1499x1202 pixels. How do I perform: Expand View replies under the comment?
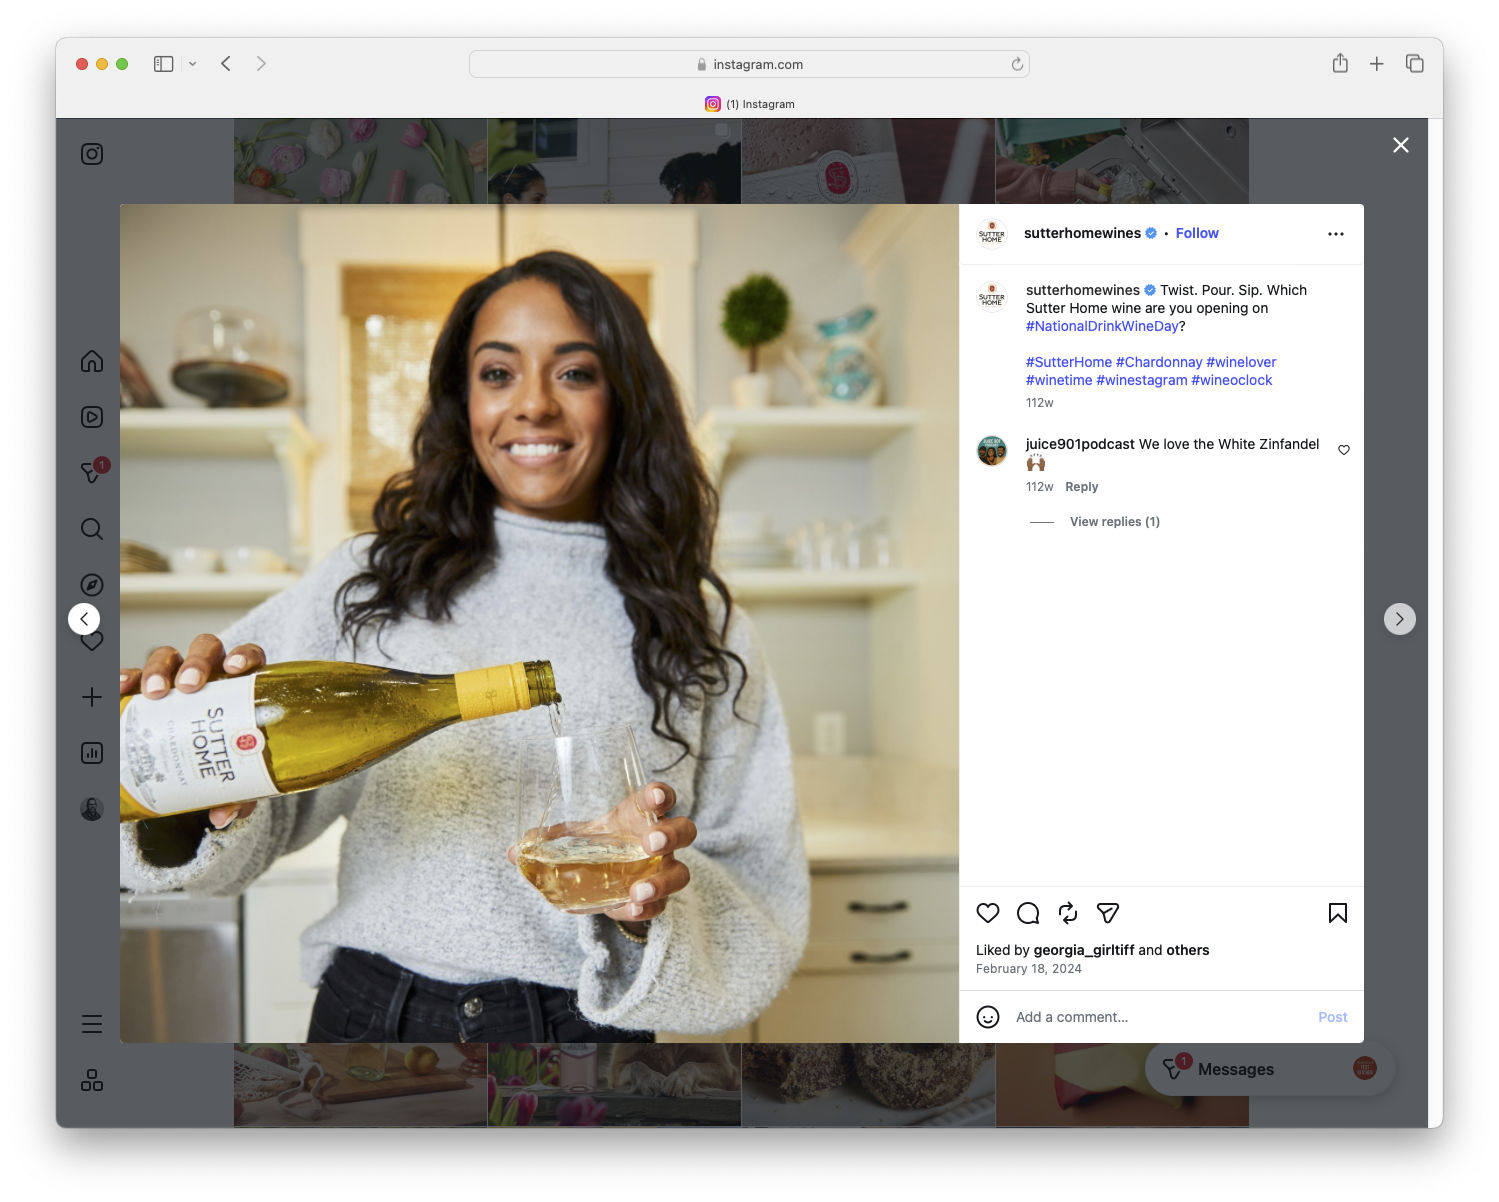point(1114,521)
